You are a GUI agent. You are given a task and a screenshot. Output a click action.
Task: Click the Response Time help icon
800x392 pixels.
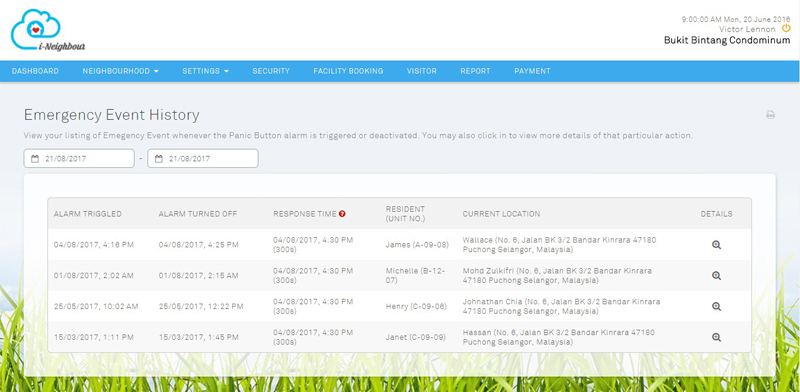[x=342, y=214]
